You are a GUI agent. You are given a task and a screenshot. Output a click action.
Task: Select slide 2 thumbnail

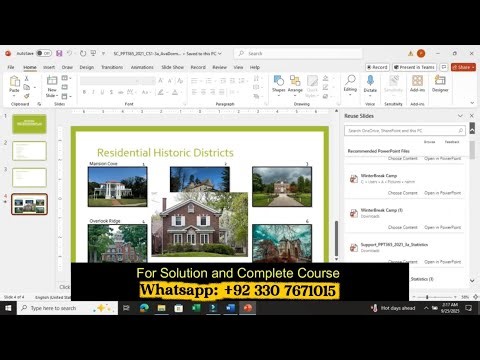29,151
